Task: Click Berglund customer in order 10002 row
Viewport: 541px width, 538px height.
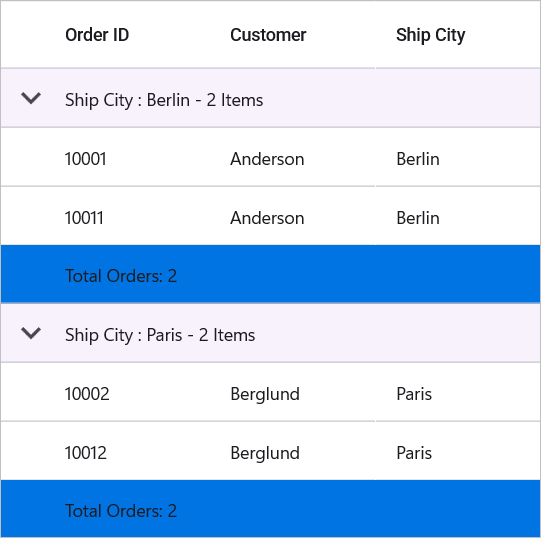Action: pos(265,394)
